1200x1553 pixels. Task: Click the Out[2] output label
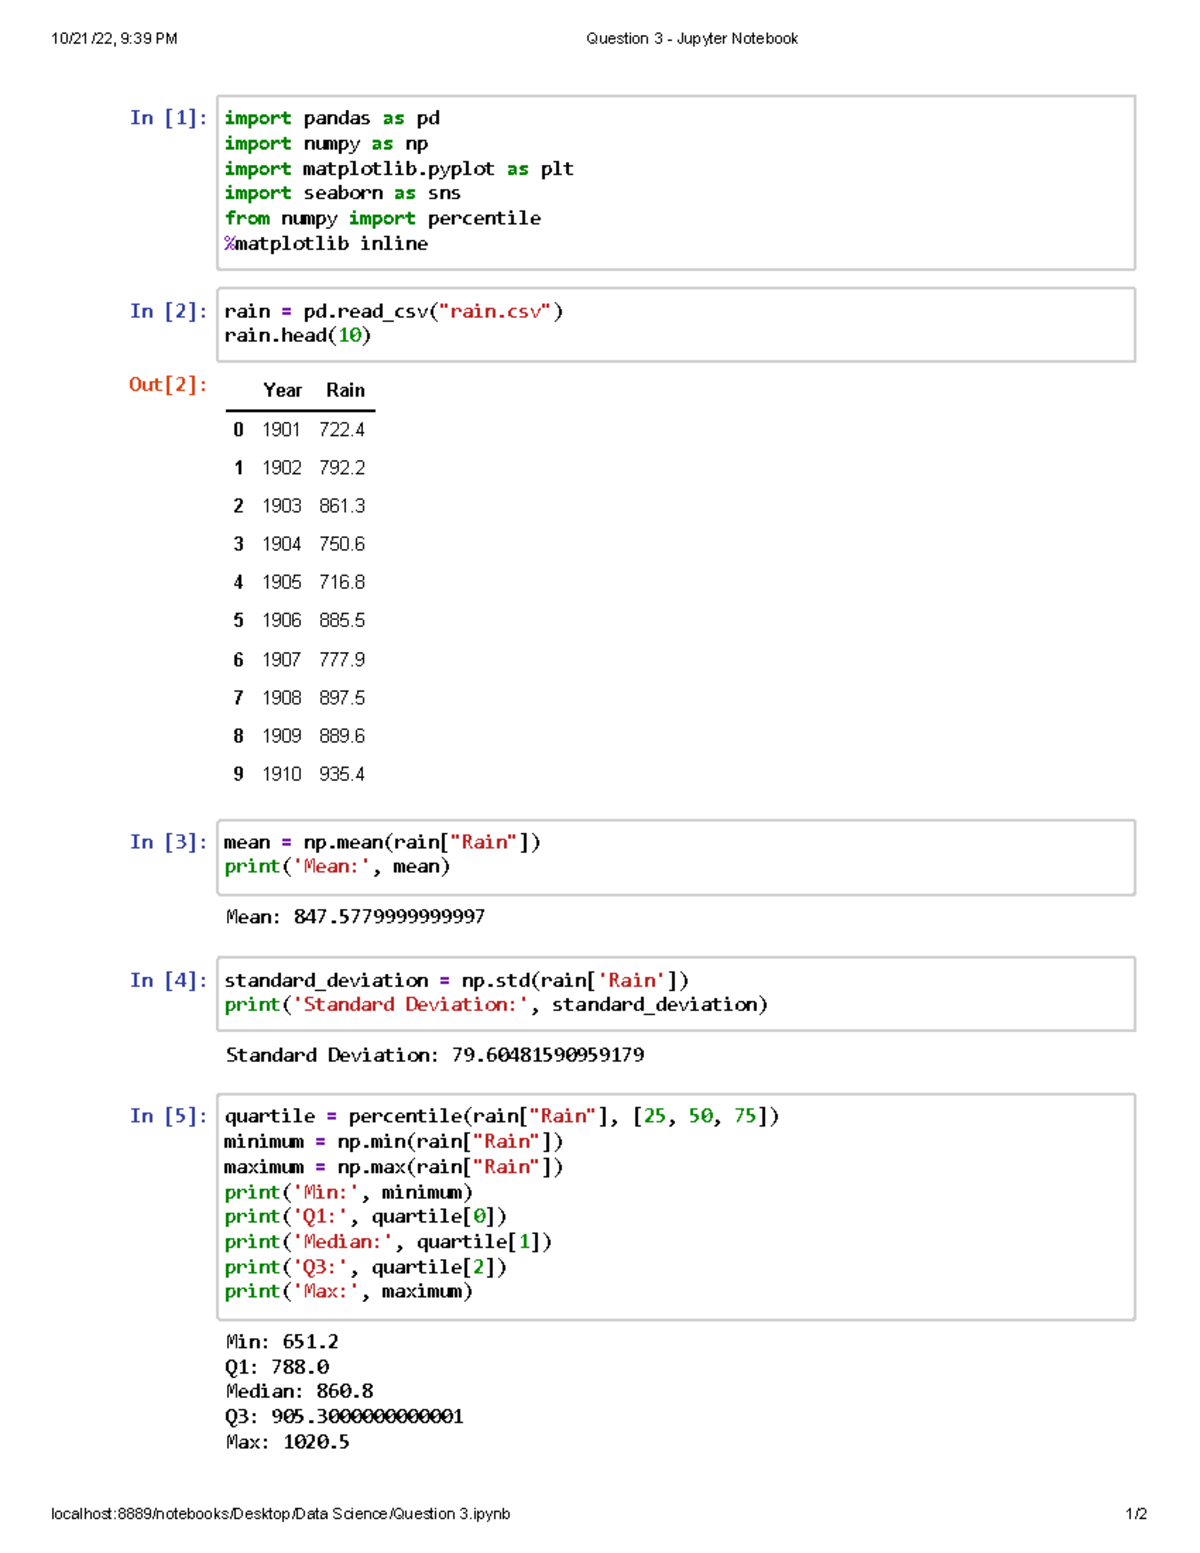tap(166, 383)
